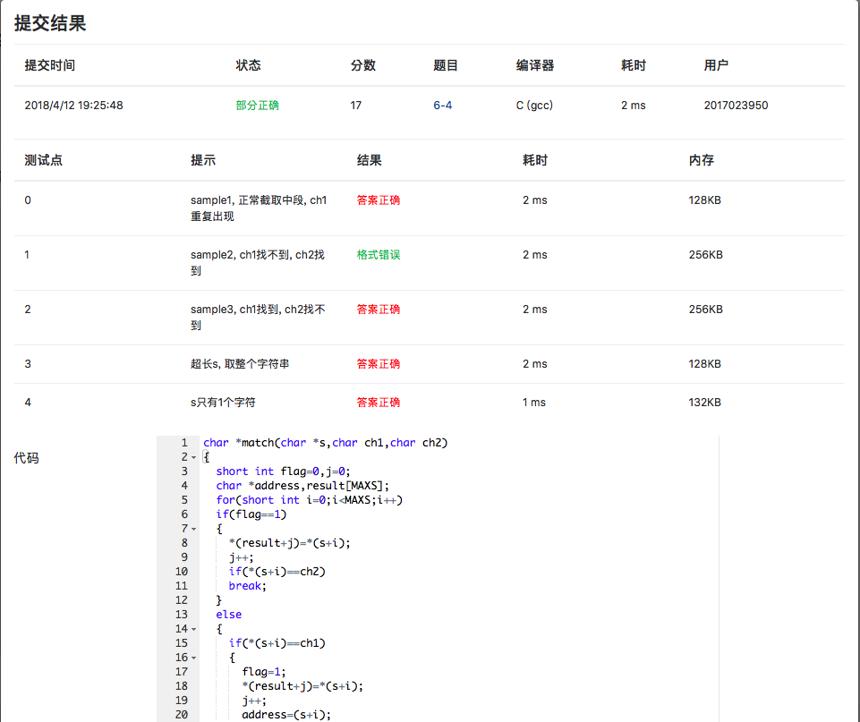Collapse code fold arrow at line 14
Viewport: 860px width, 722px height.
(x=194, y=629)
